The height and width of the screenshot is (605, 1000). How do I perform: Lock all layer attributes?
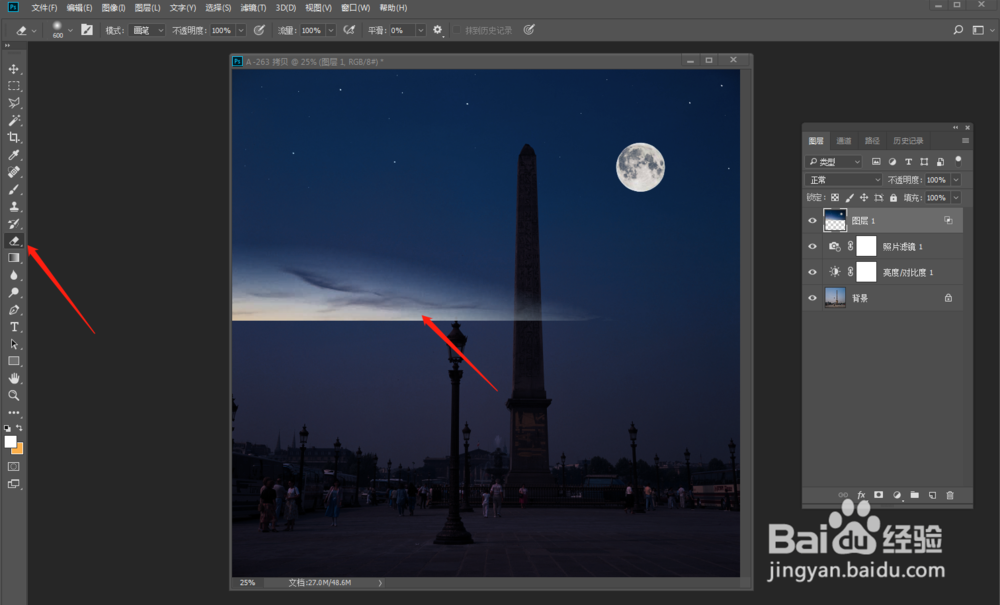pos(893,198)
